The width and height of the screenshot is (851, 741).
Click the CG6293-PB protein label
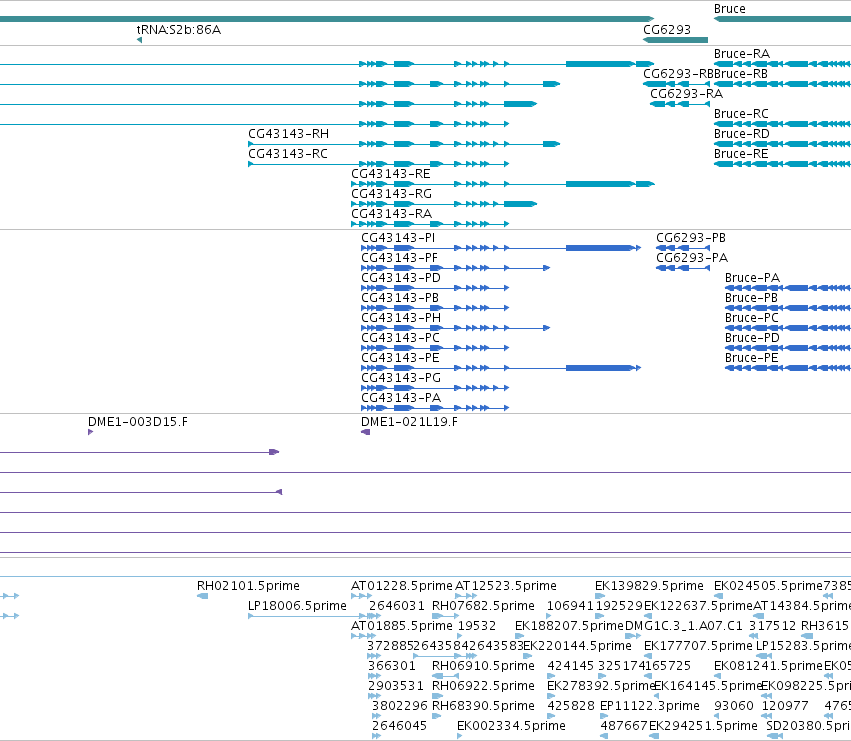(x=690, y=238)
